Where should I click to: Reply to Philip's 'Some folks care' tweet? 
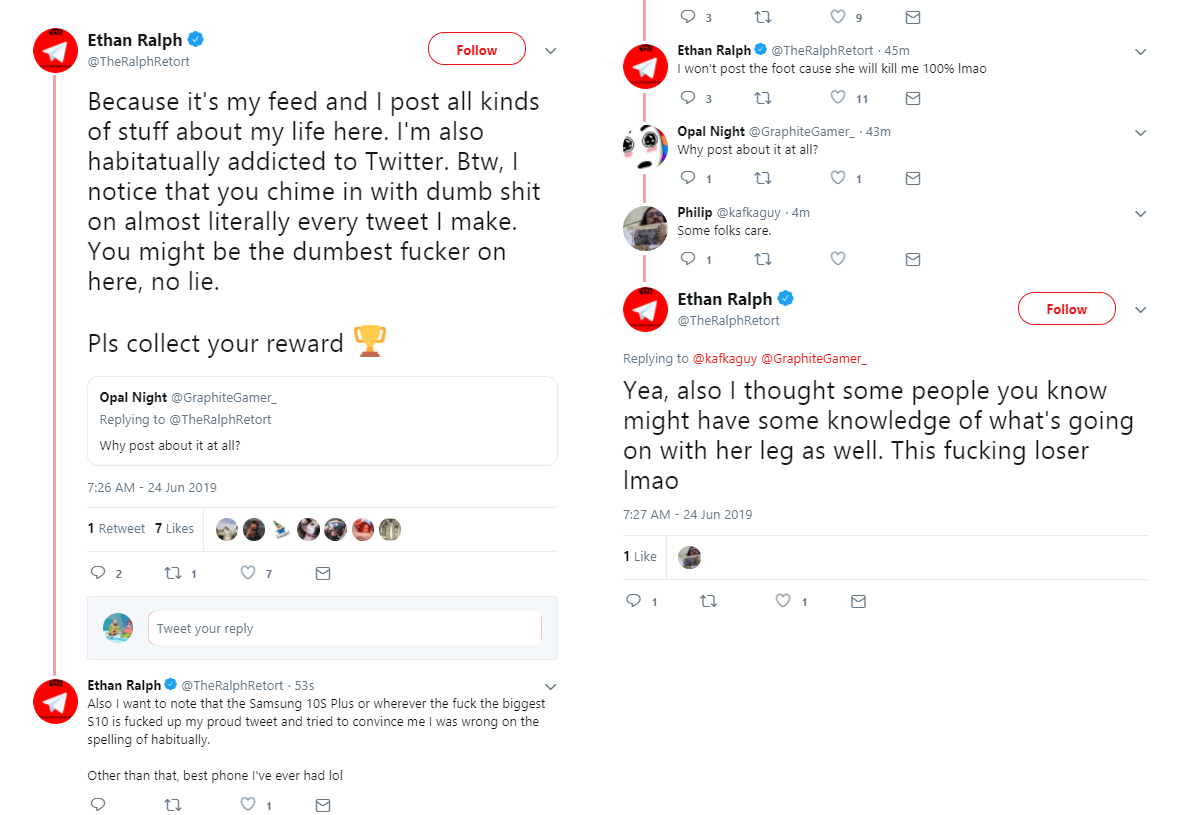(688, 259)
